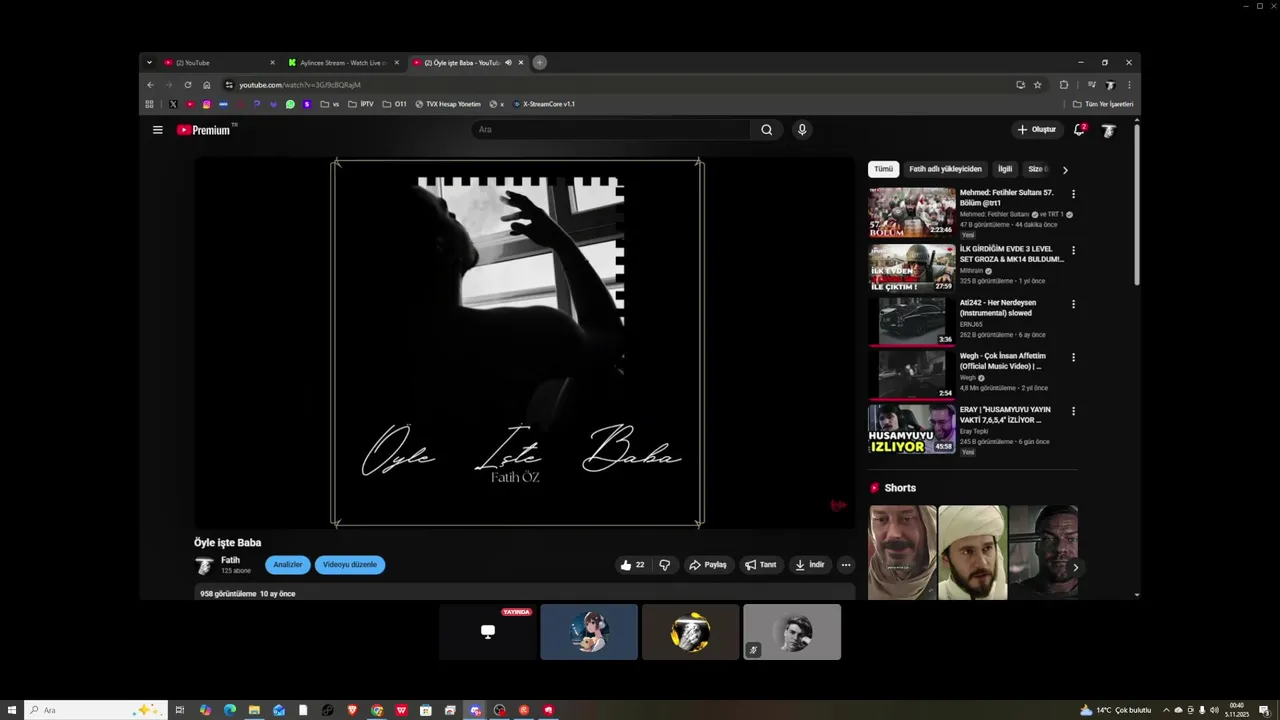Go to browser home page
This screenshot has width=1280, height=720.
pos(206,85)
